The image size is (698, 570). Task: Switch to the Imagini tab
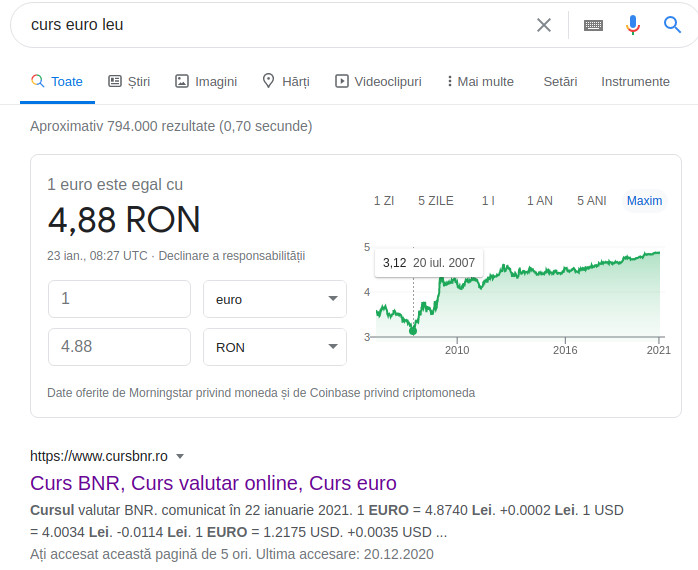click(206, 81)
